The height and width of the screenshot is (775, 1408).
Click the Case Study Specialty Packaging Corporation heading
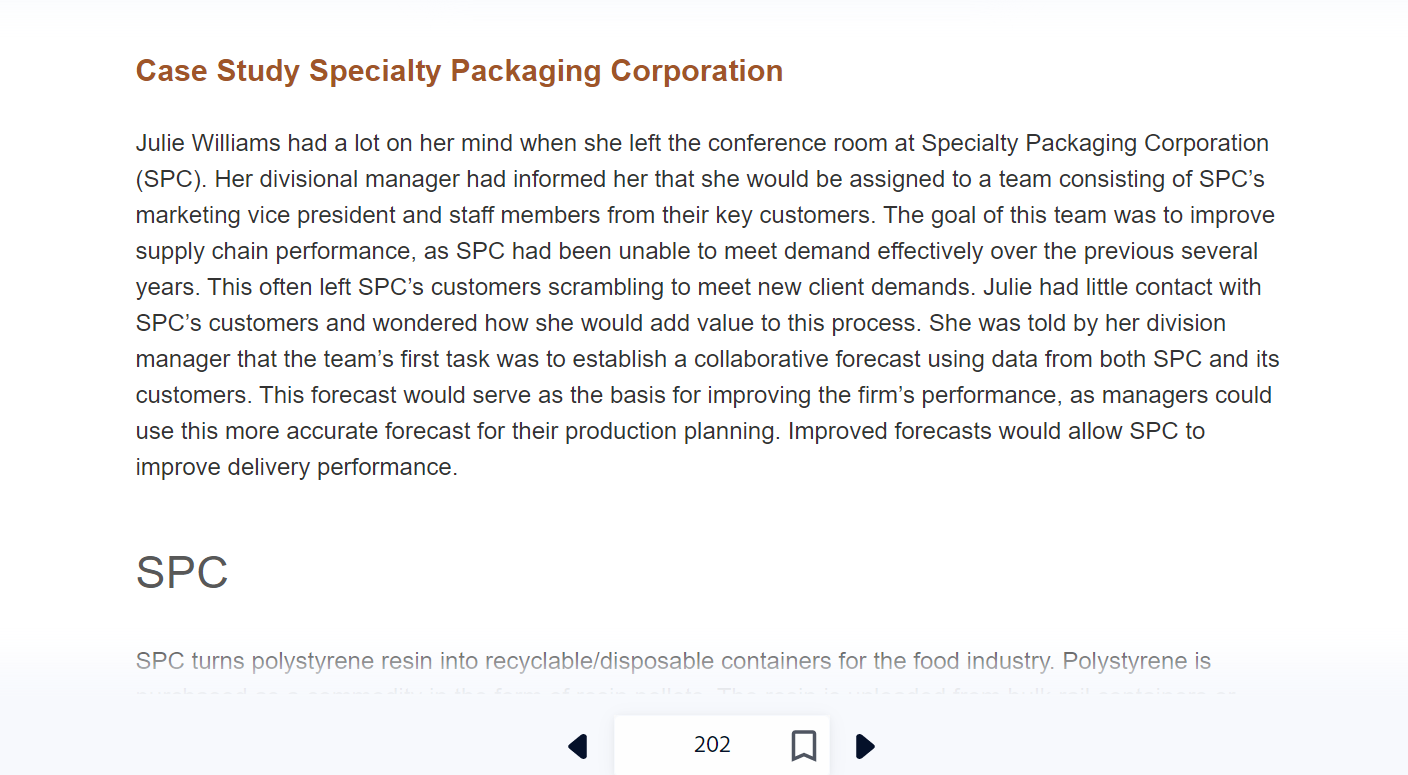(x=459, y=71)
